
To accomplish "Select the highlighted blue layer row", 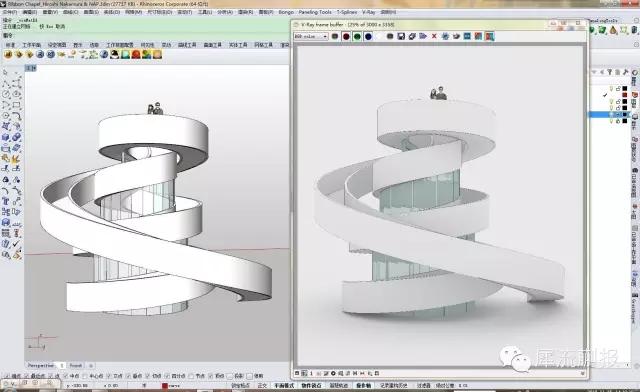I will click(x=609, y=115).
